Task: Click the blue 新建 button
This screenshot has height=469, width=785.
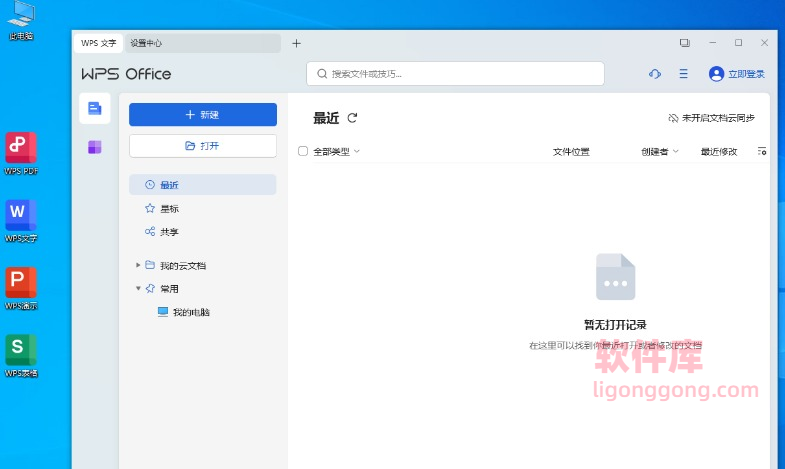Action: (203, 115)
